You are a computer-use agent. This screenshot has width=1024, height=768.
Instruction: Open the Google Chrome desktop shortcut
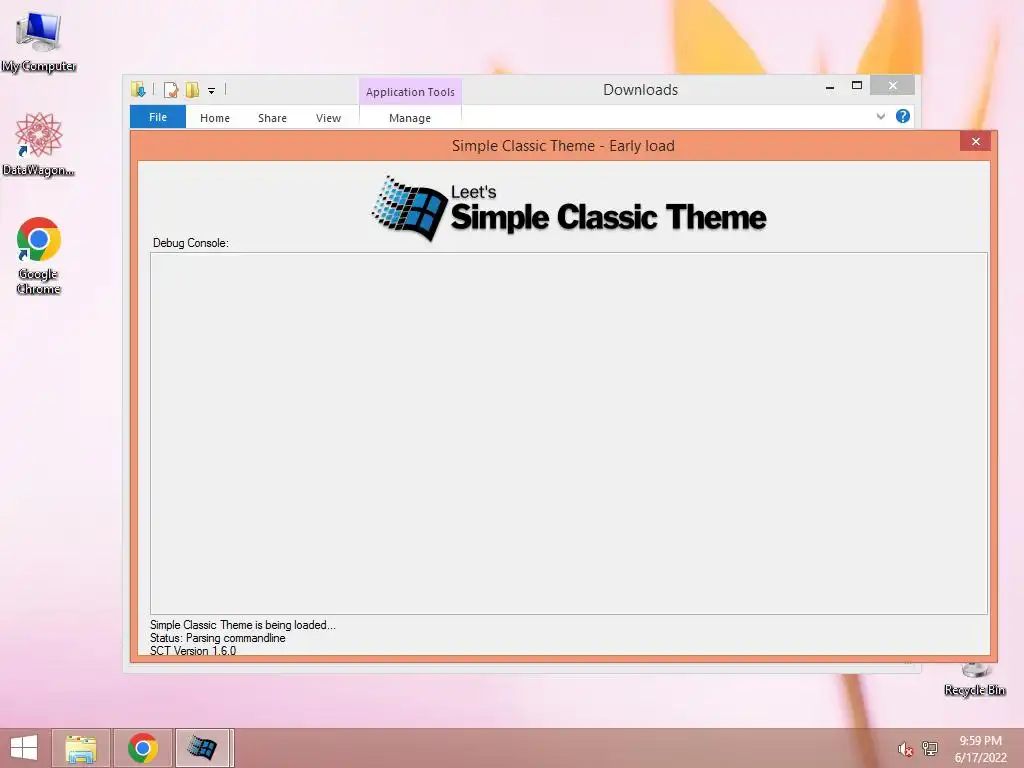tap(39, 255)
